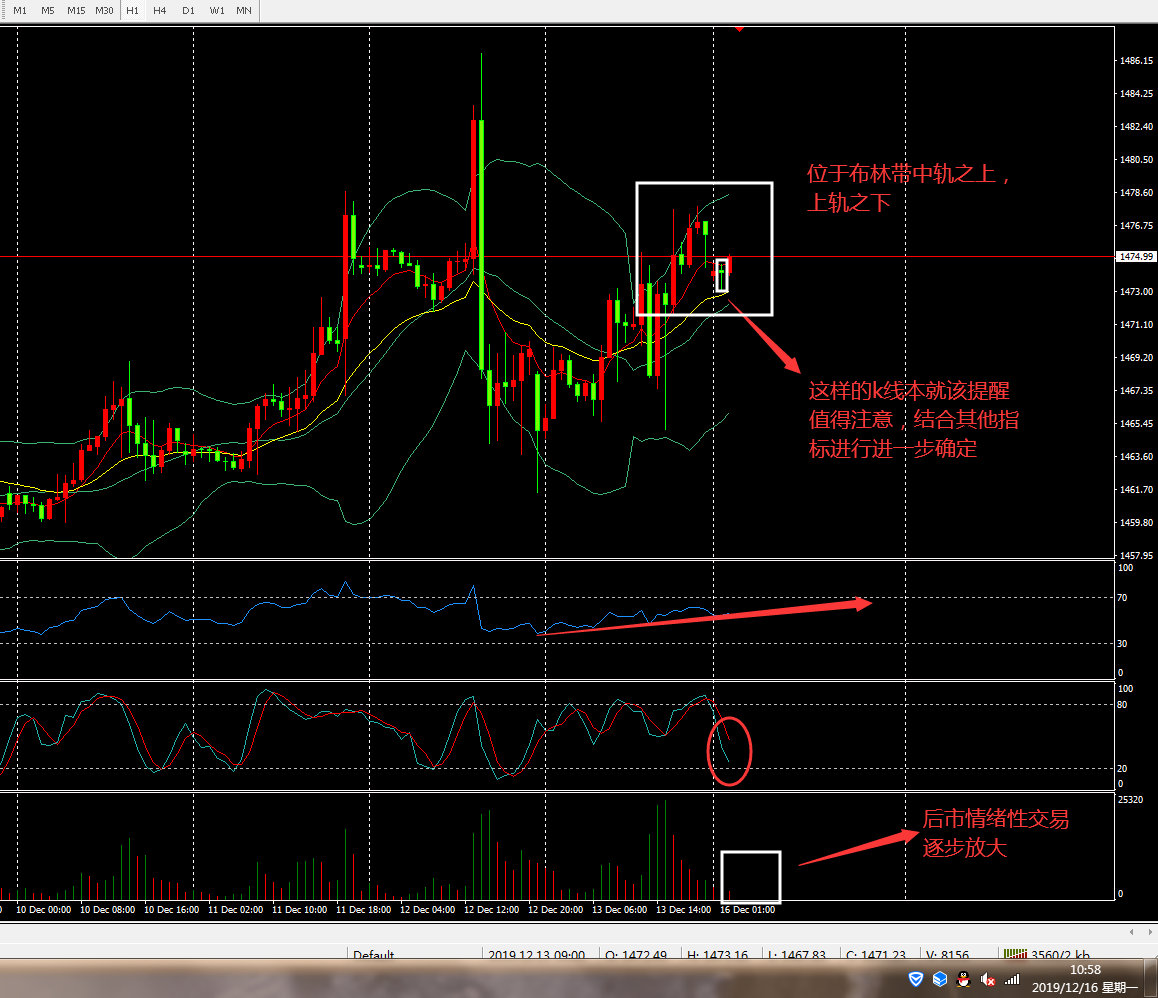Open the blue cube tray icon

(940, 979)
